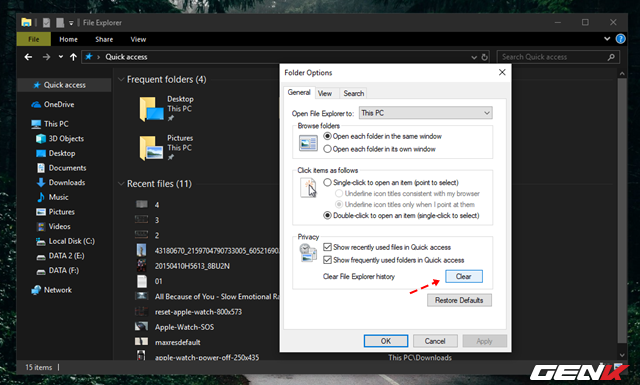Image resolution: width=640 pixels, height=385 pixels.
Task: Toggle Show recently used files checkbox
Action: click(x=327, y=247)
